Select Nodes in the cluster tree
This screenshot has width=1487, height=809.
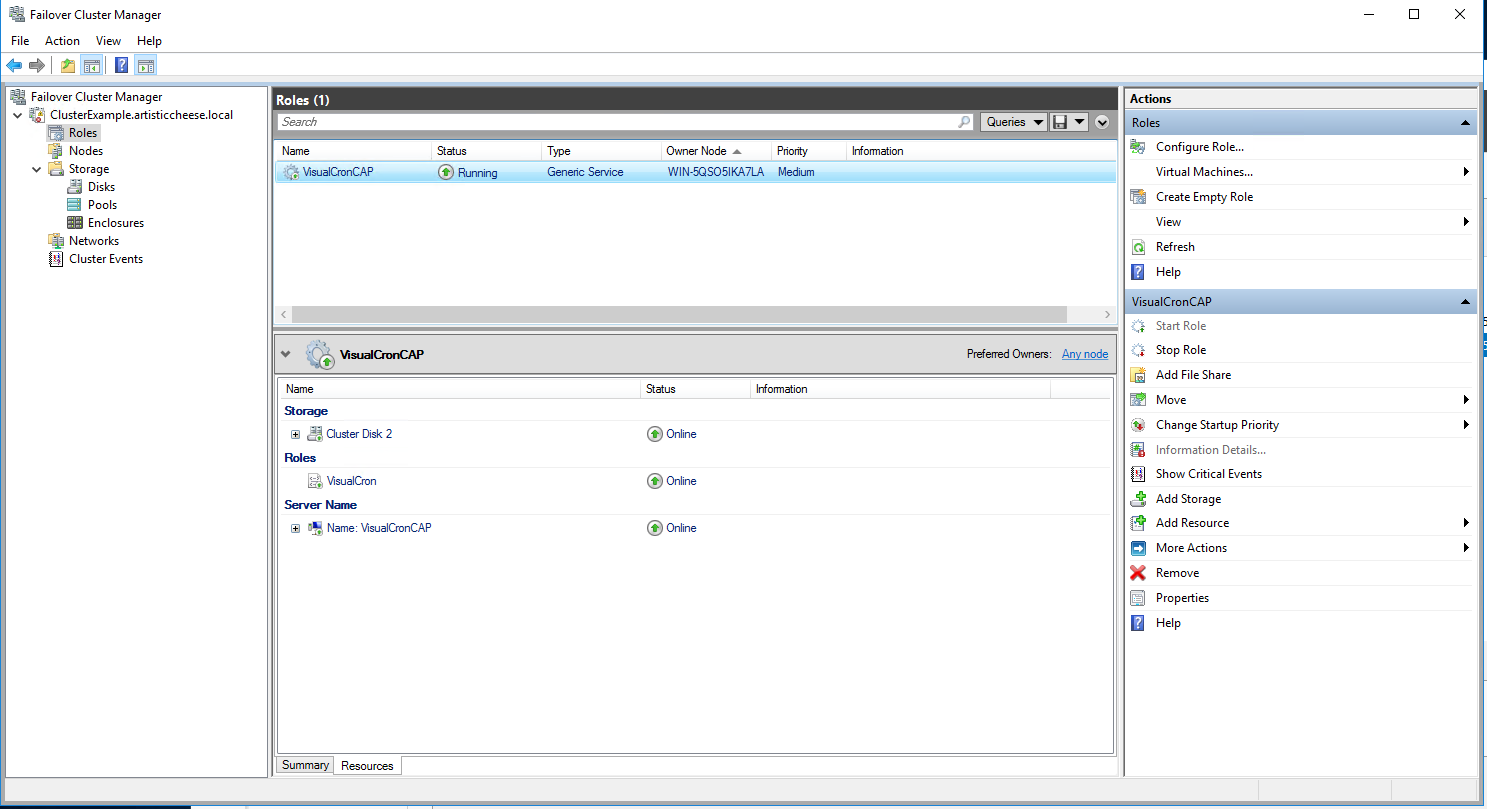point(85,151)
